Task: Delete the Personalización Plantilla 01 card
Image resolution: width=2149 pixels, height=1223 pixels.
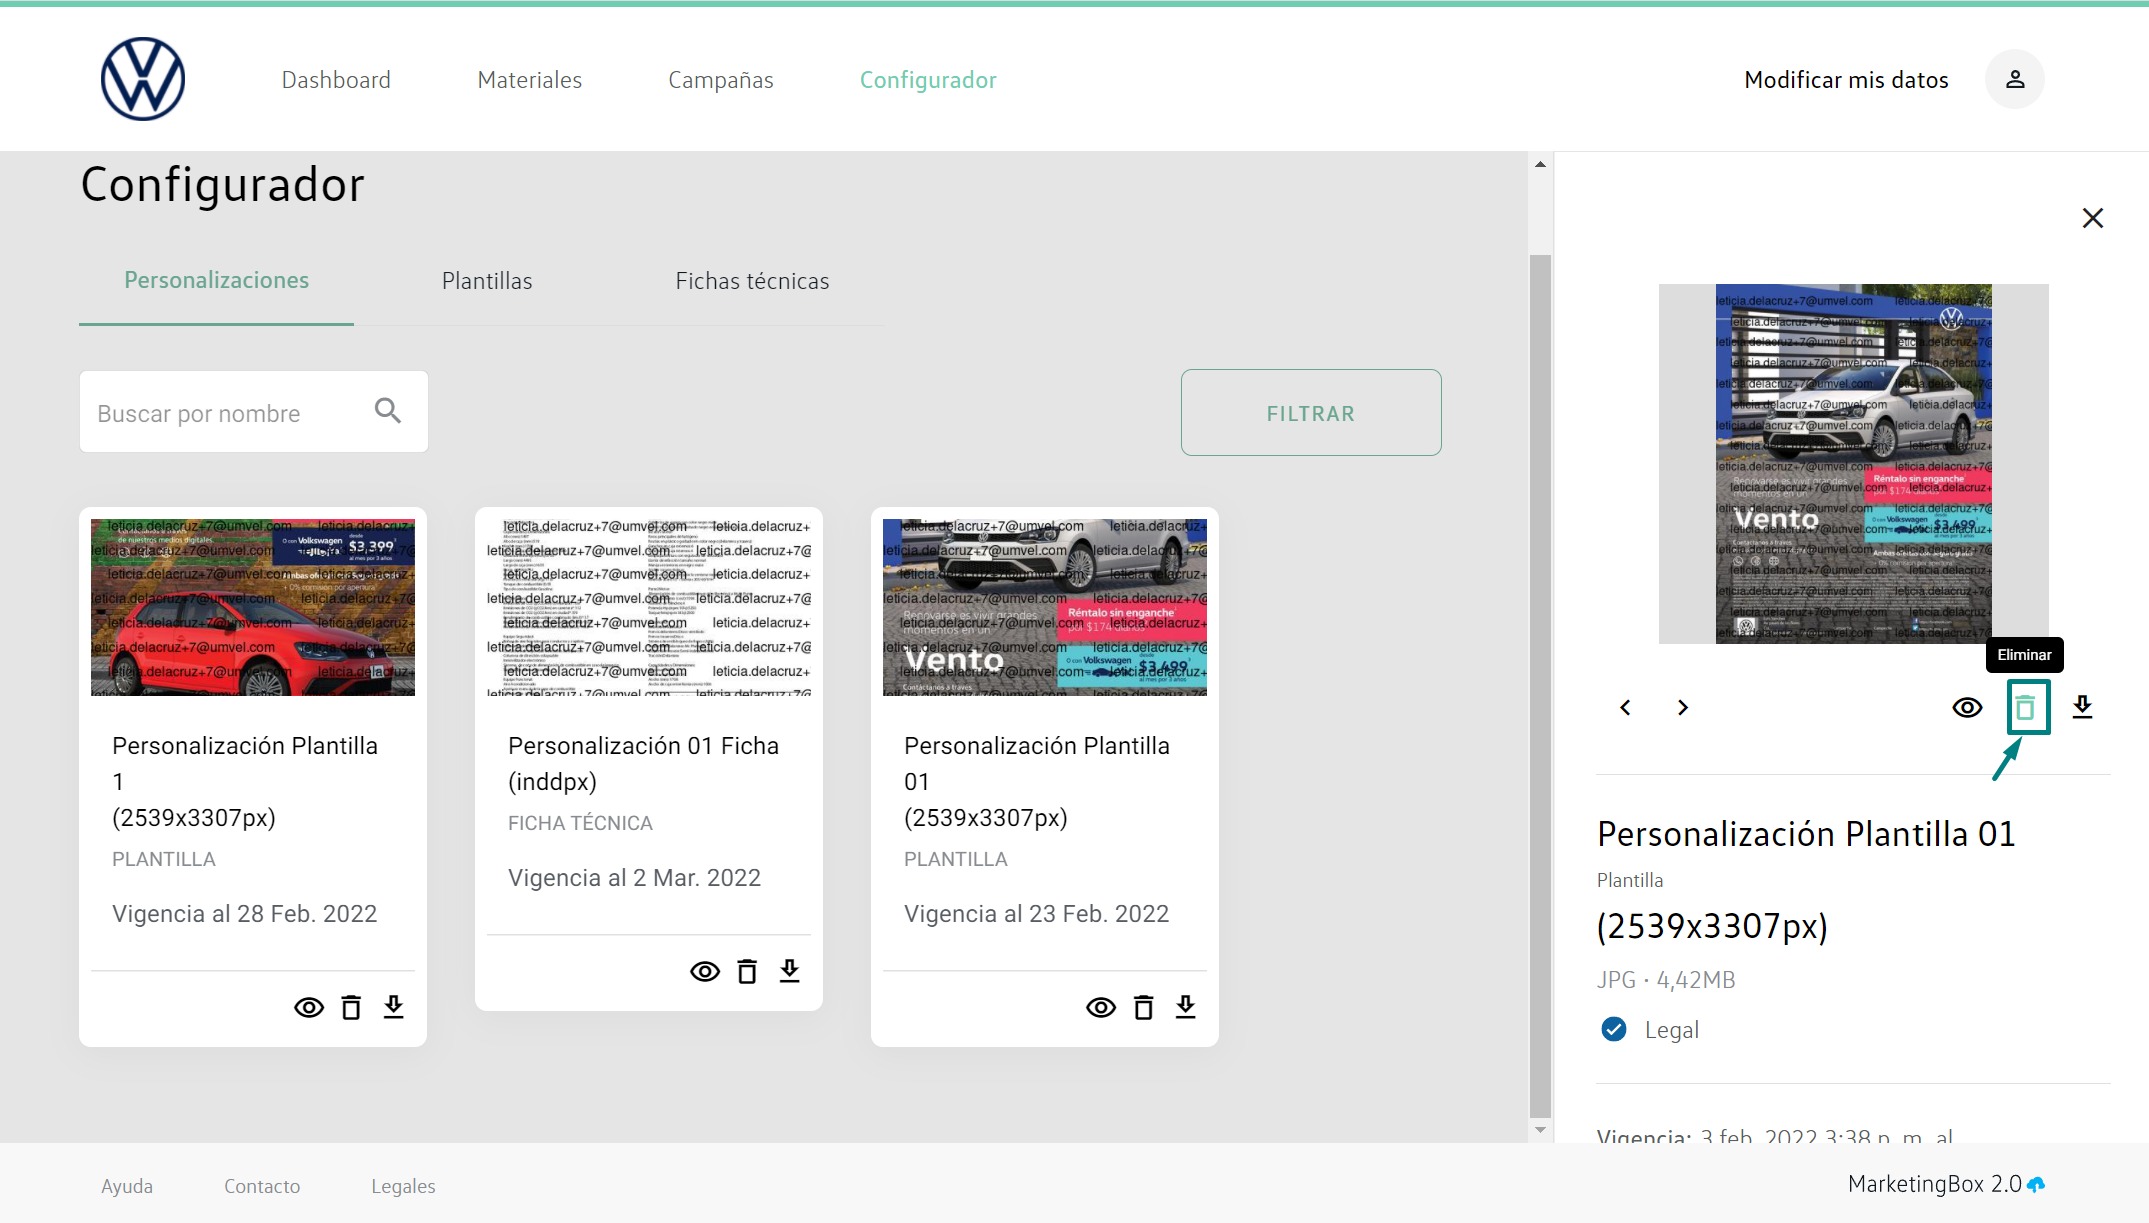Action: [x=1143, y=1007]
